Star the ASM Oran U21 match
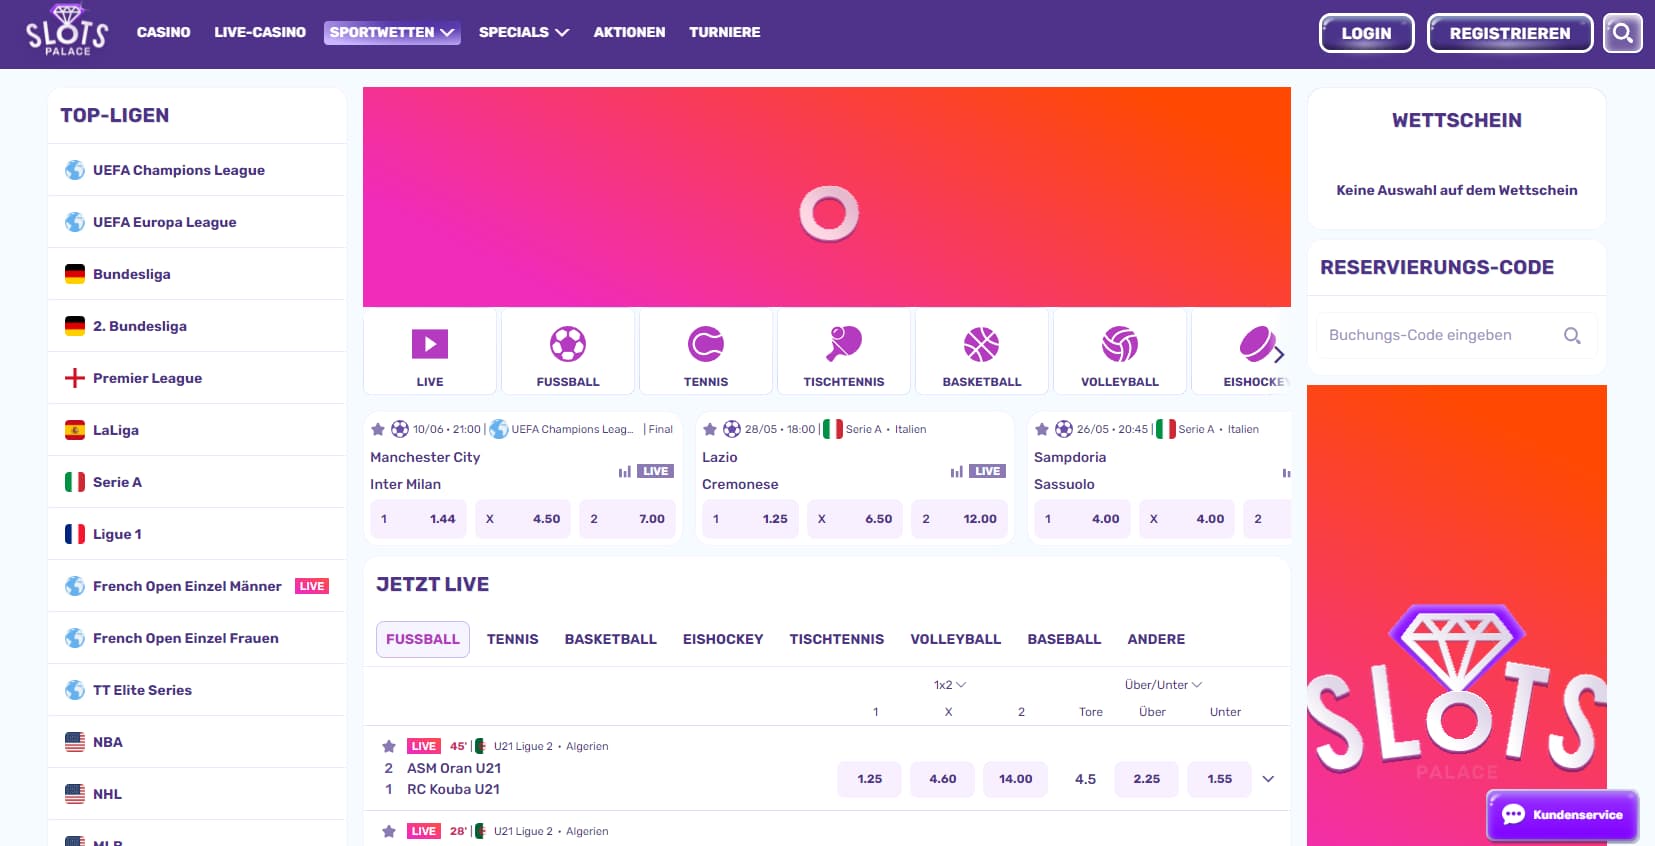Viewport: 1655px width, 846px height. (389, 746)
